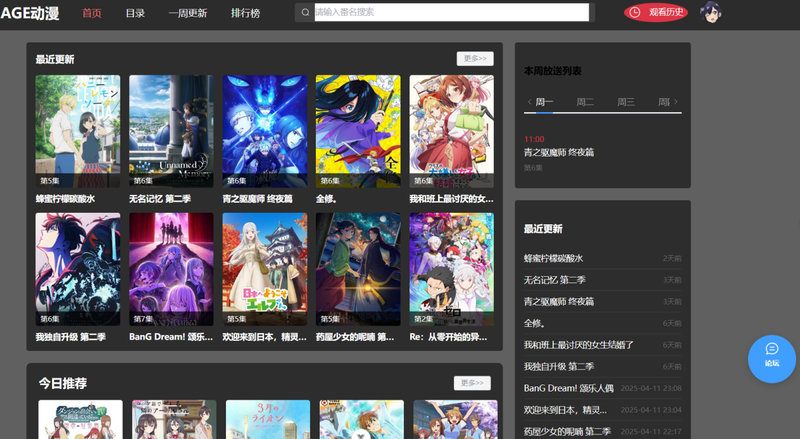
Task: Click 全修。 in the sidebar update list
Action: (534, 323)
